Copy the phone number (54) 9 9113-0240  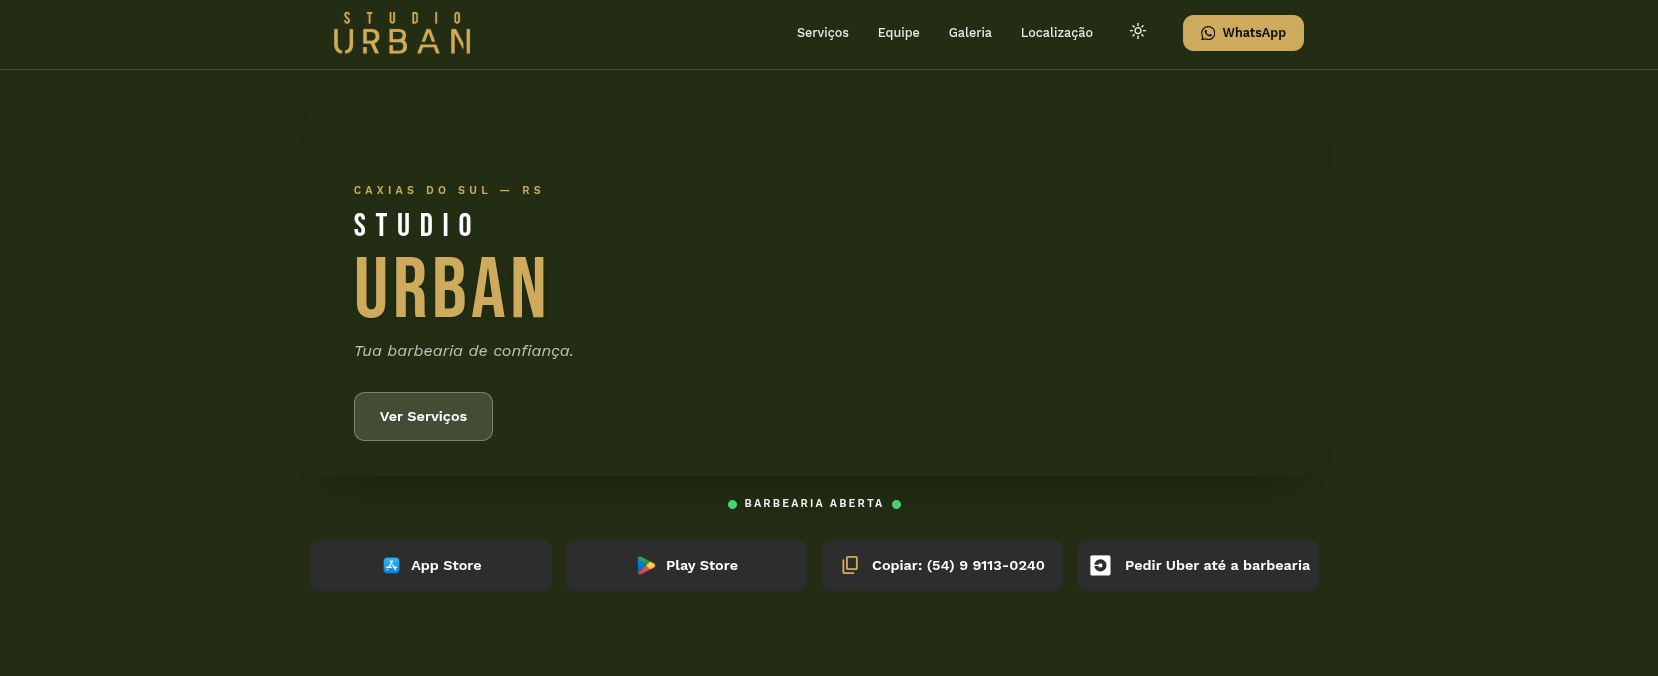pyautogui.click(x=957, y=565)
